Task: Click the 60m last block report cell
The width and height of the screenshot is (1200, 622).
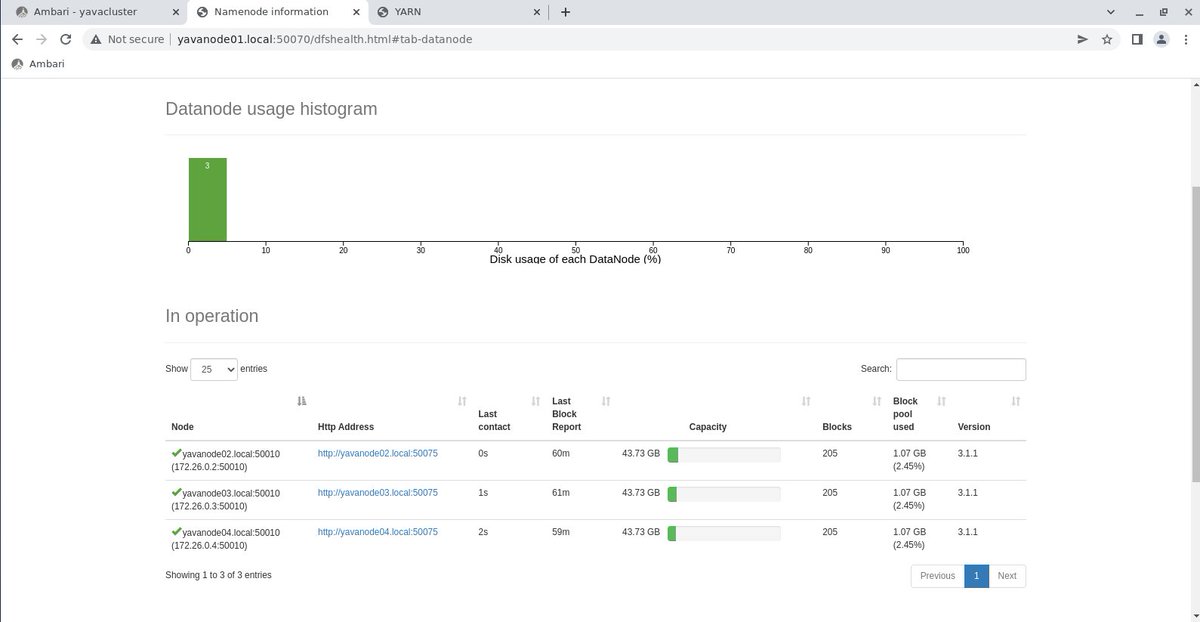Action: pyautogui.click(x=560, y=453)
